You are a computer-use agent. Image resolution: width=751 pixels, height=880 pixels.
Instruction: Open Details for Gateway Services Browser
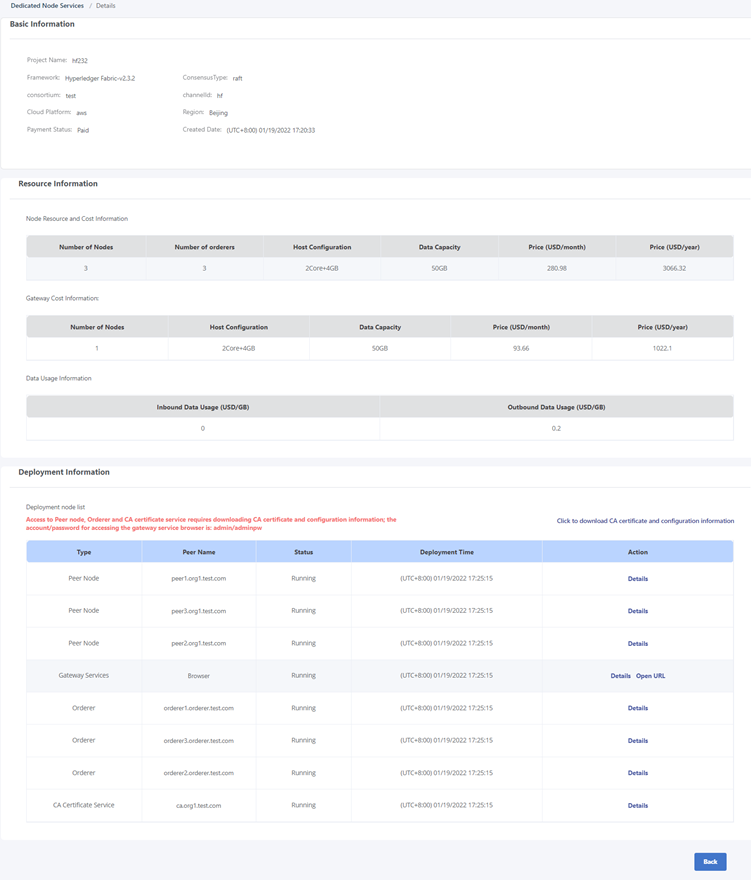620,676
